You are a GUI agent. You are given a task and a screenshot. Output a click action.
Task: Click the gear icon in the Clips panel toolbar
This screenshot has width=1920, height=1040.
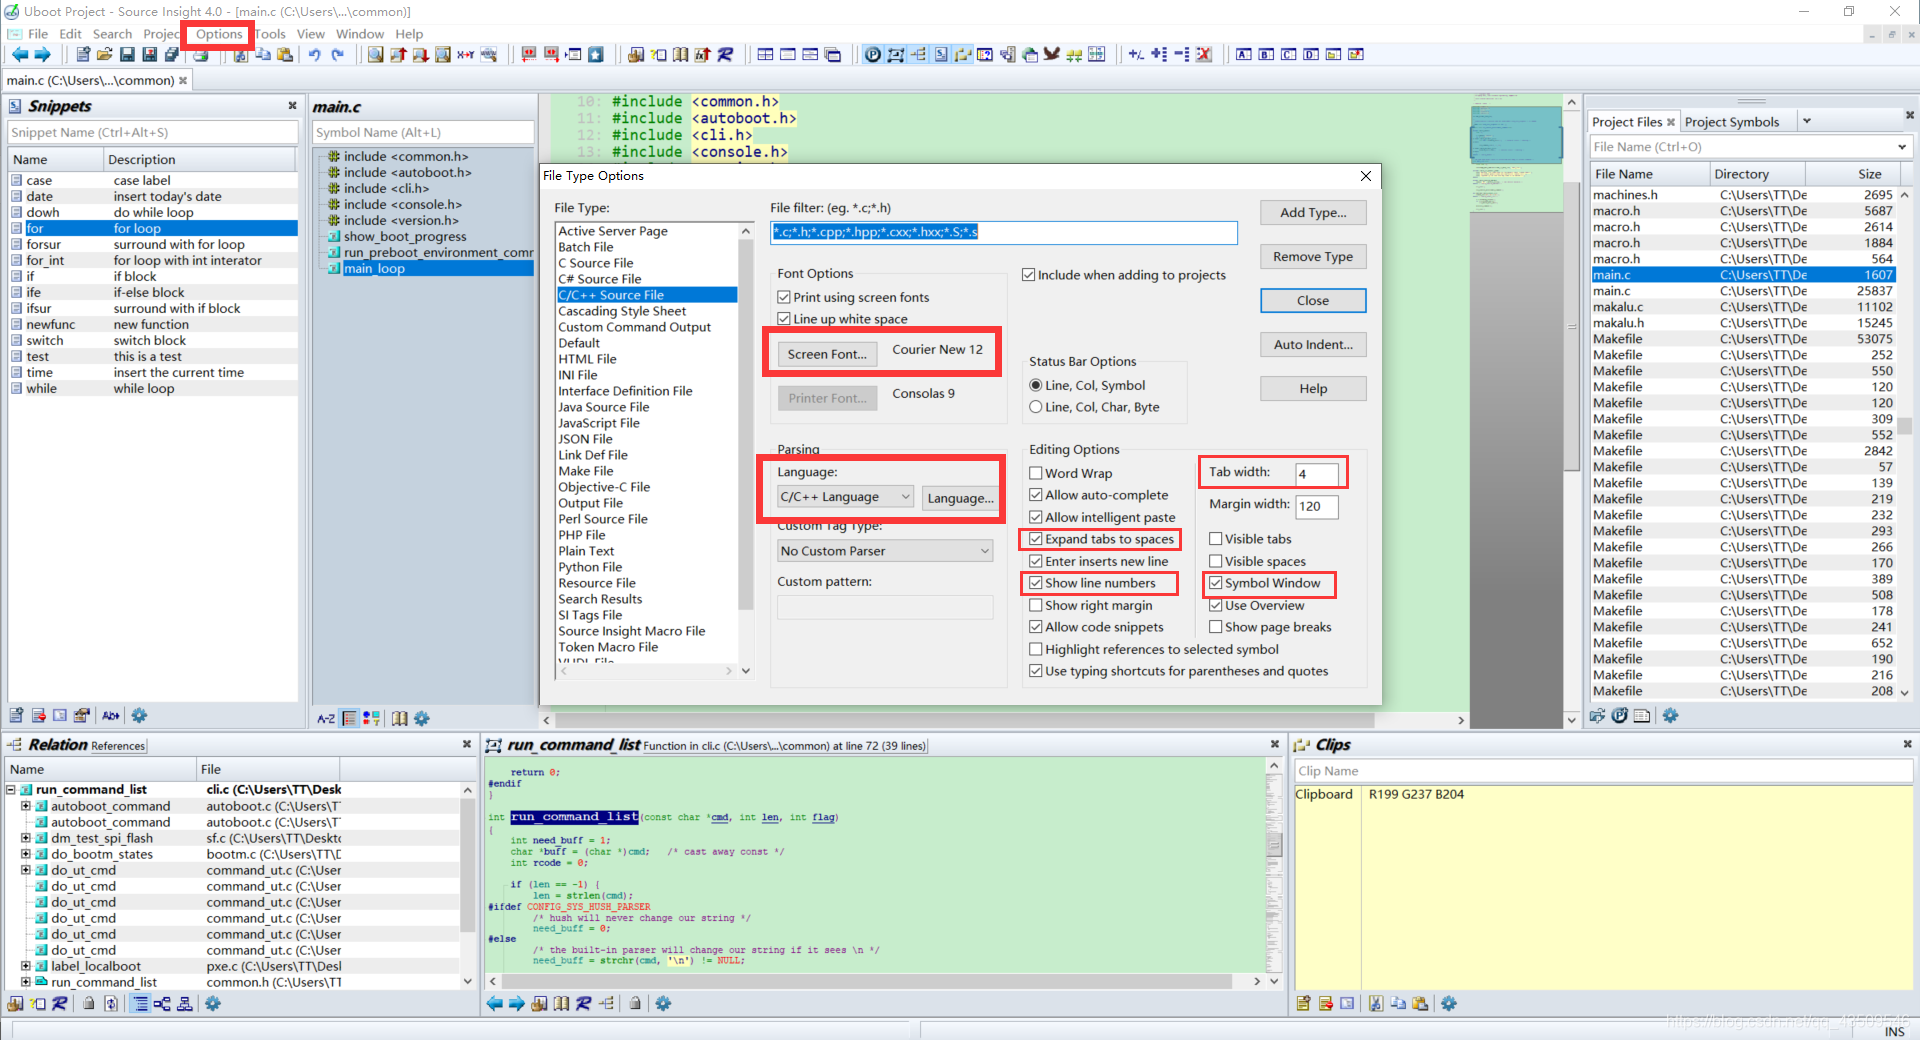pos(1449,1003)
